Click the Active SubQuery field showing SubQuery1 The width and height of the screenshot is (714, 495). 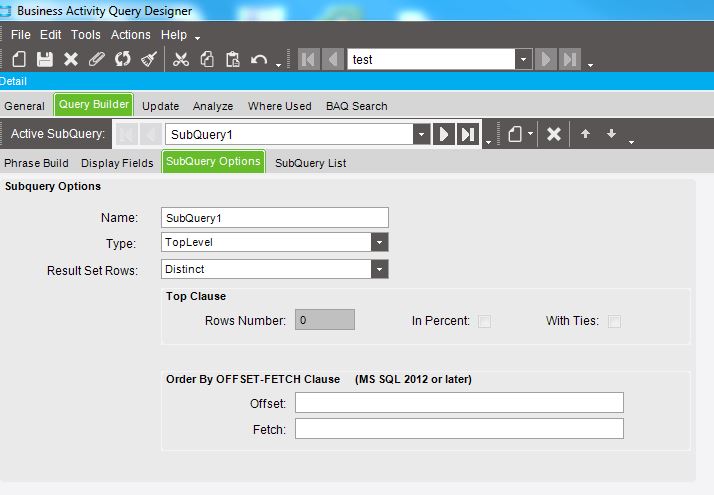click(x=289, y=134)
